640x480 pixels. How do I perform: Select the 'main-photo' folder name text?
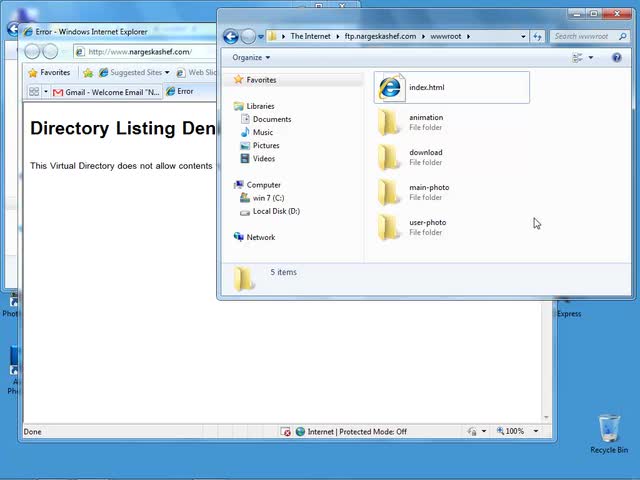pyautogui.click(x=429, y=187)
